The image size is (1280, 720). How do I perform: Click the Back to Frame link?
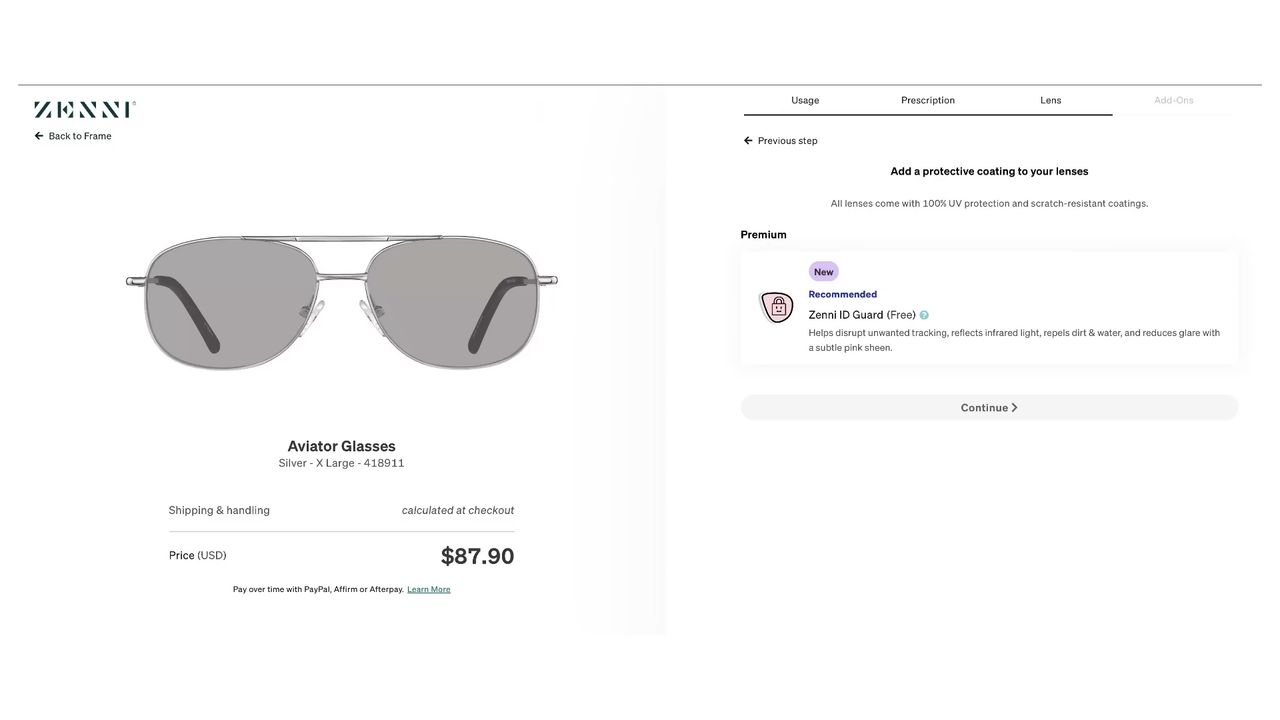(x=80, y=136)
